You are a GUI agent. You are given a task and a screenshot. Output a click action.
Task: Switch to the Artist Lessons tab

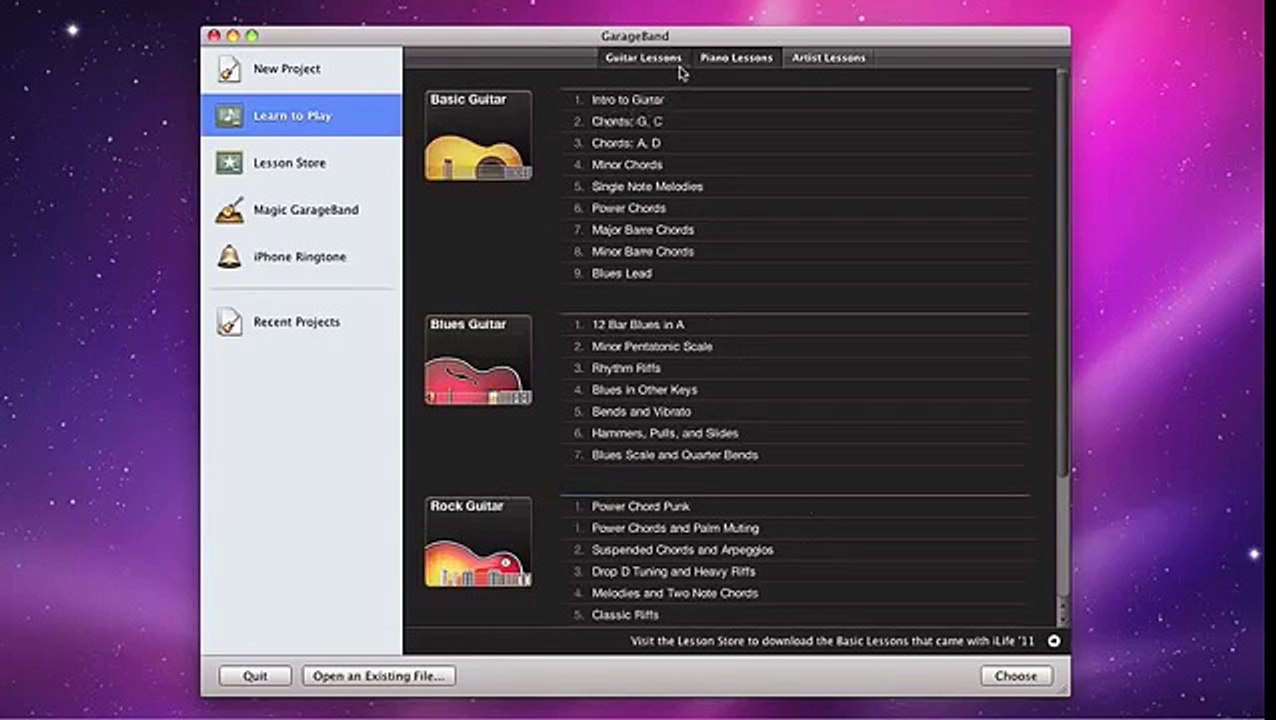point(829,58)
